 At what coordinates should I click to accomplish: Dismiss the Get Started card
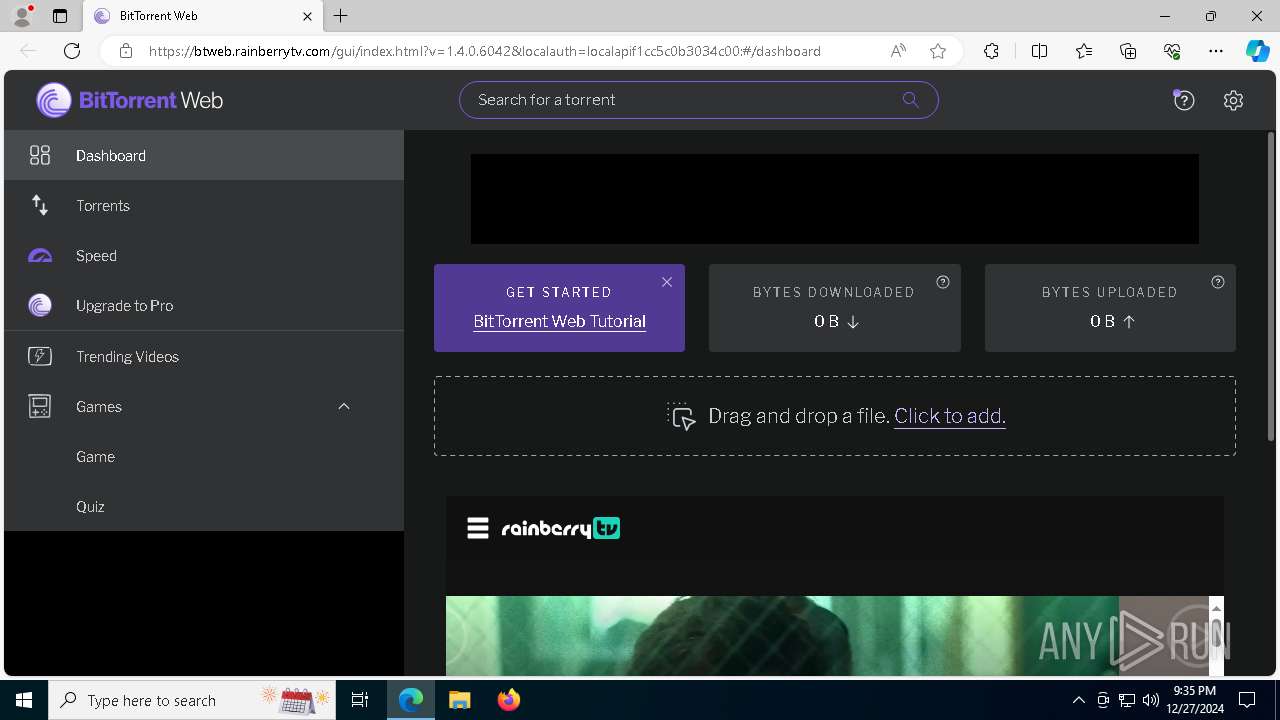click(x=667, y=282)
